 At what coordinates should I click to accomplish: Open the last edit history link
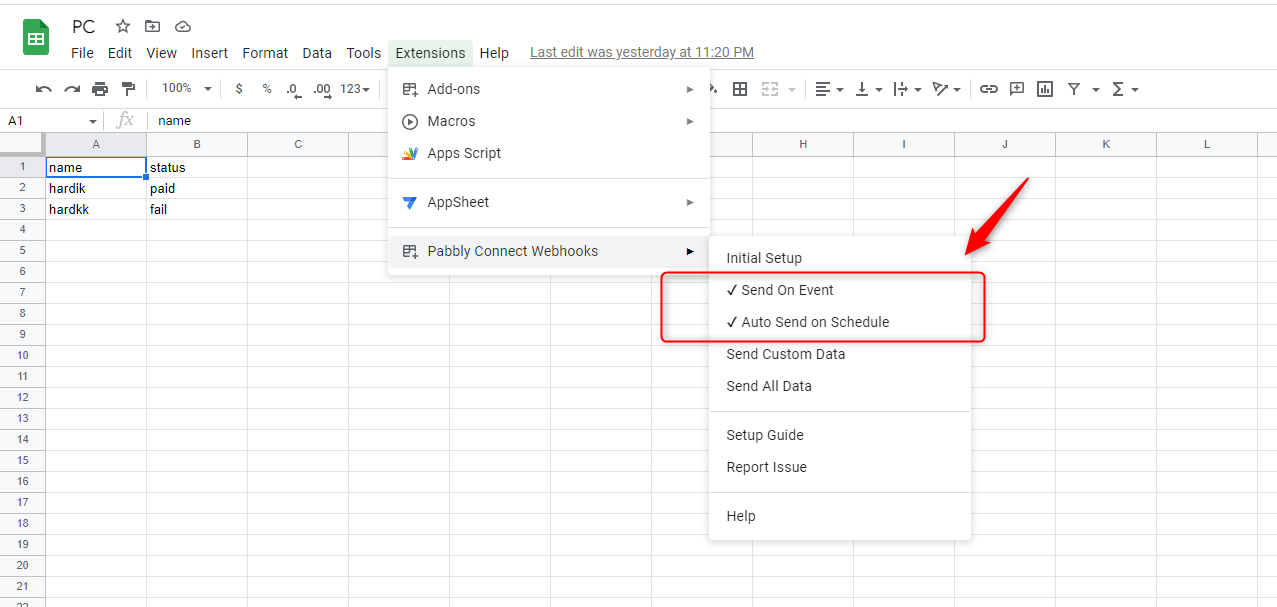[642, 52]
